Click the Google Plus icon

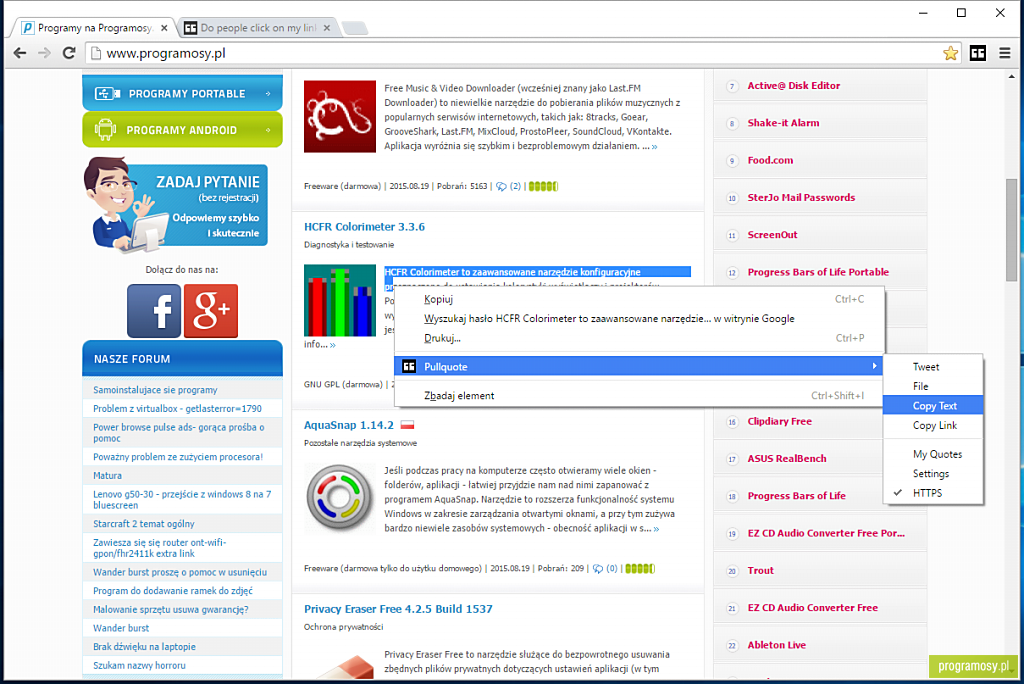(x=211, y=311)
